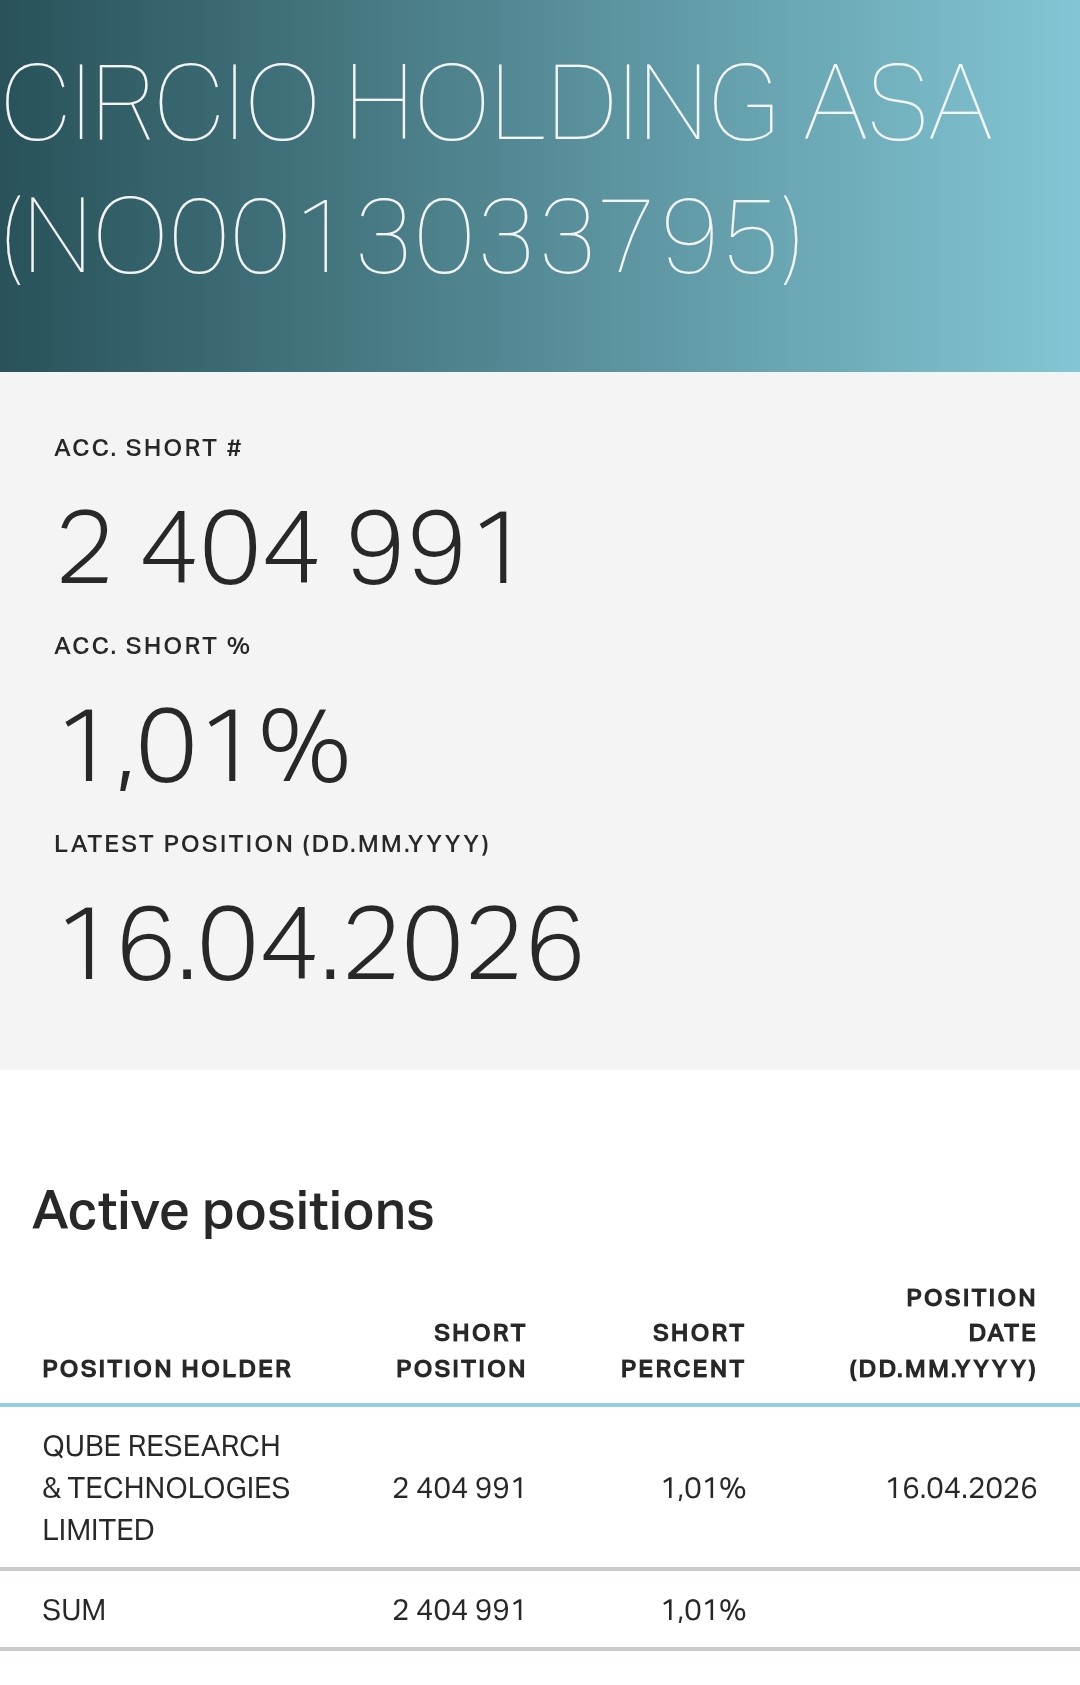Click the CIRCIO HOLDING ASA page title
This screenshot has height=1685, width=1080.
pos(497,103)
